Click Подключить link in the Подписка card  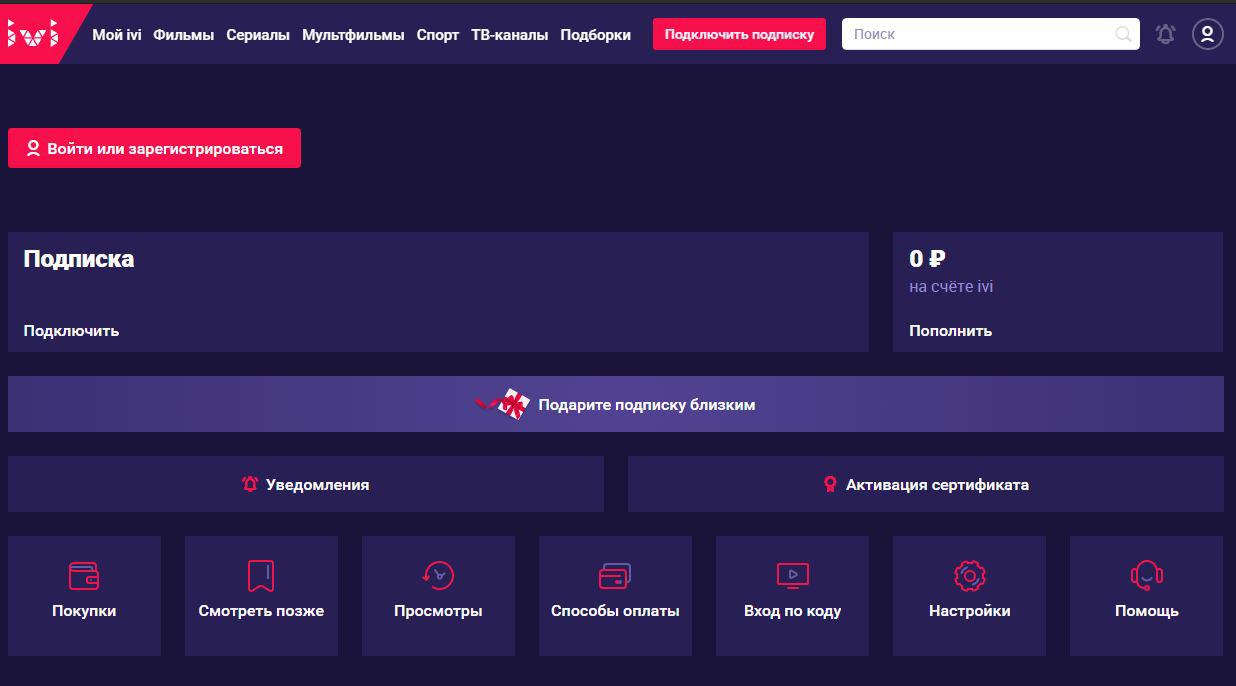(x=71, y=331)
